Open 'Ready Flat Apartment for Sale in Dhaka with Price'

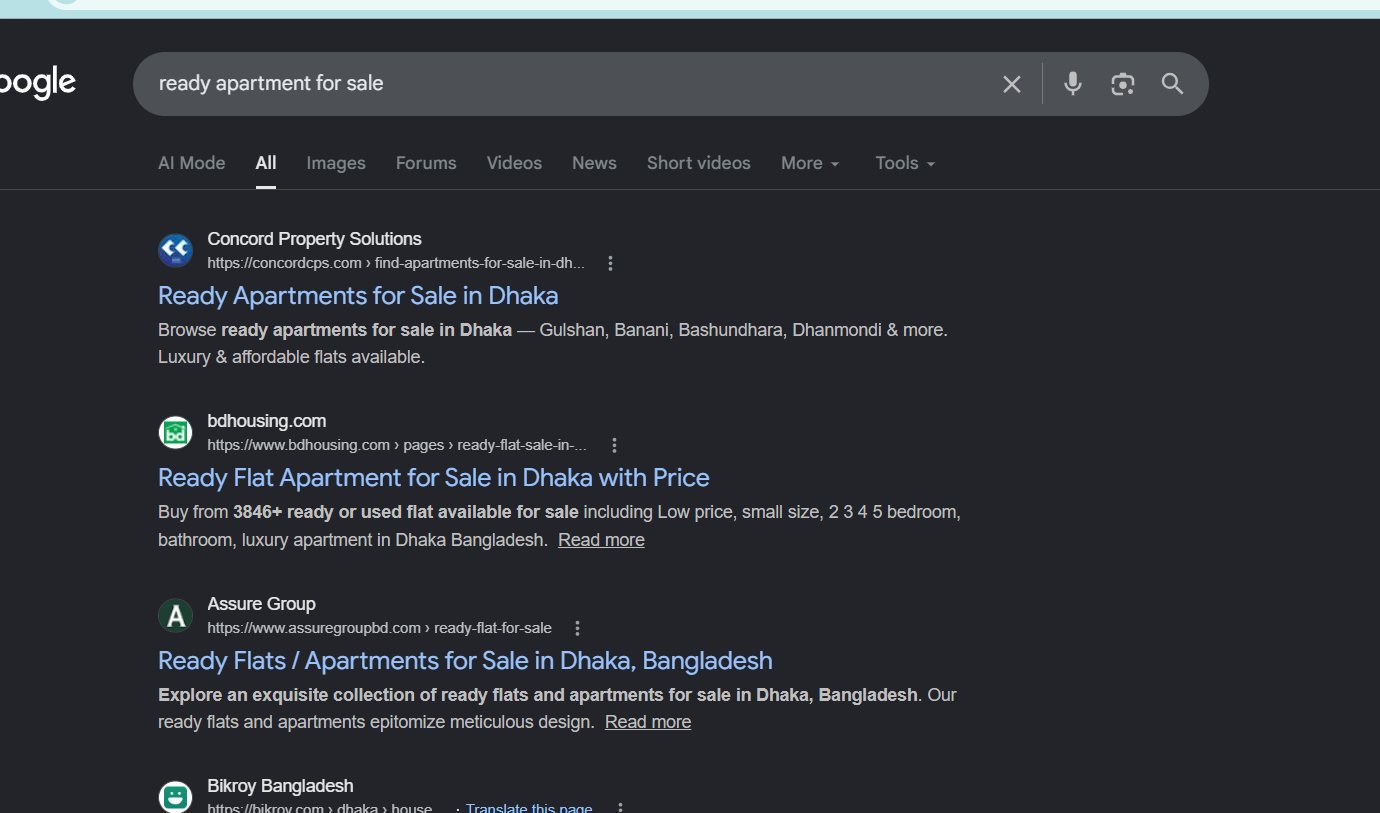click(434, 478)
